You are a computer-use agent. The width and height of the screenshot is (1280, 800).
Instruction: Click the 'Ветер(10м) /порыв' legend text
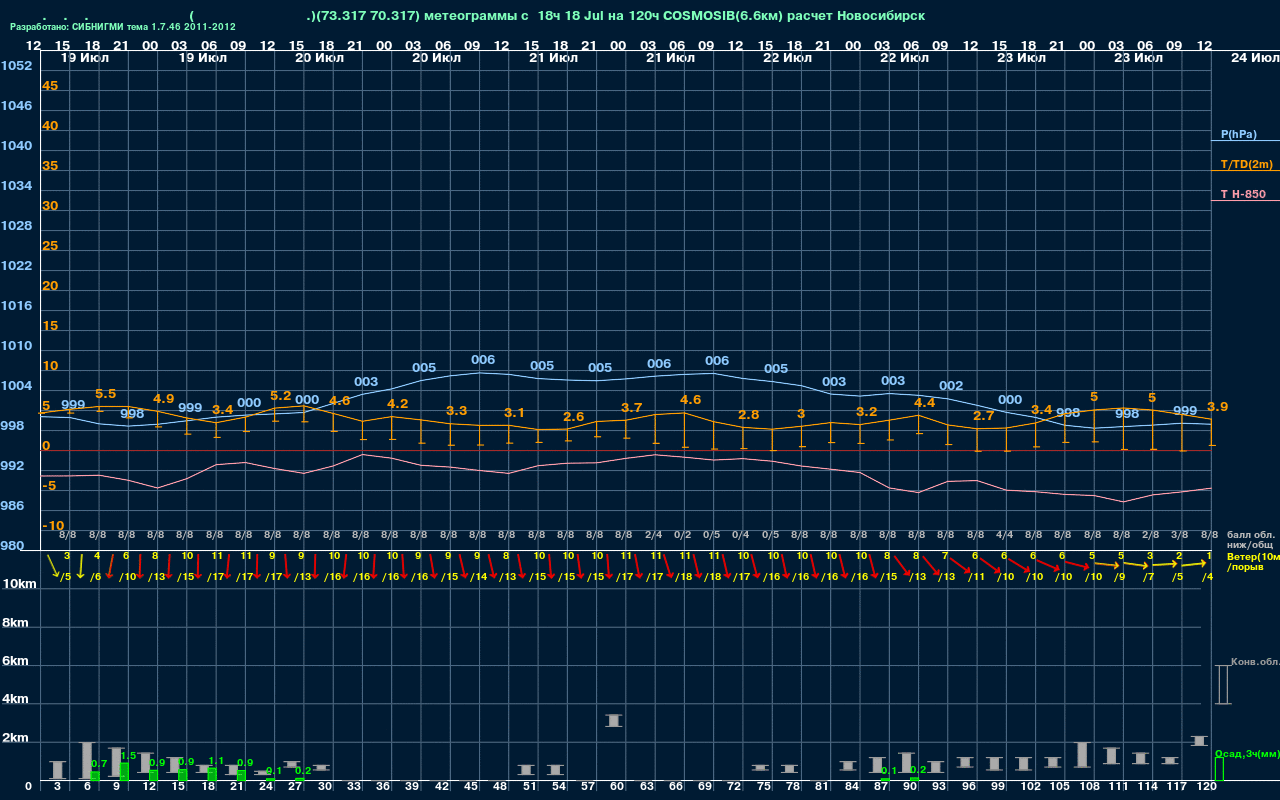click(1253, 561)
